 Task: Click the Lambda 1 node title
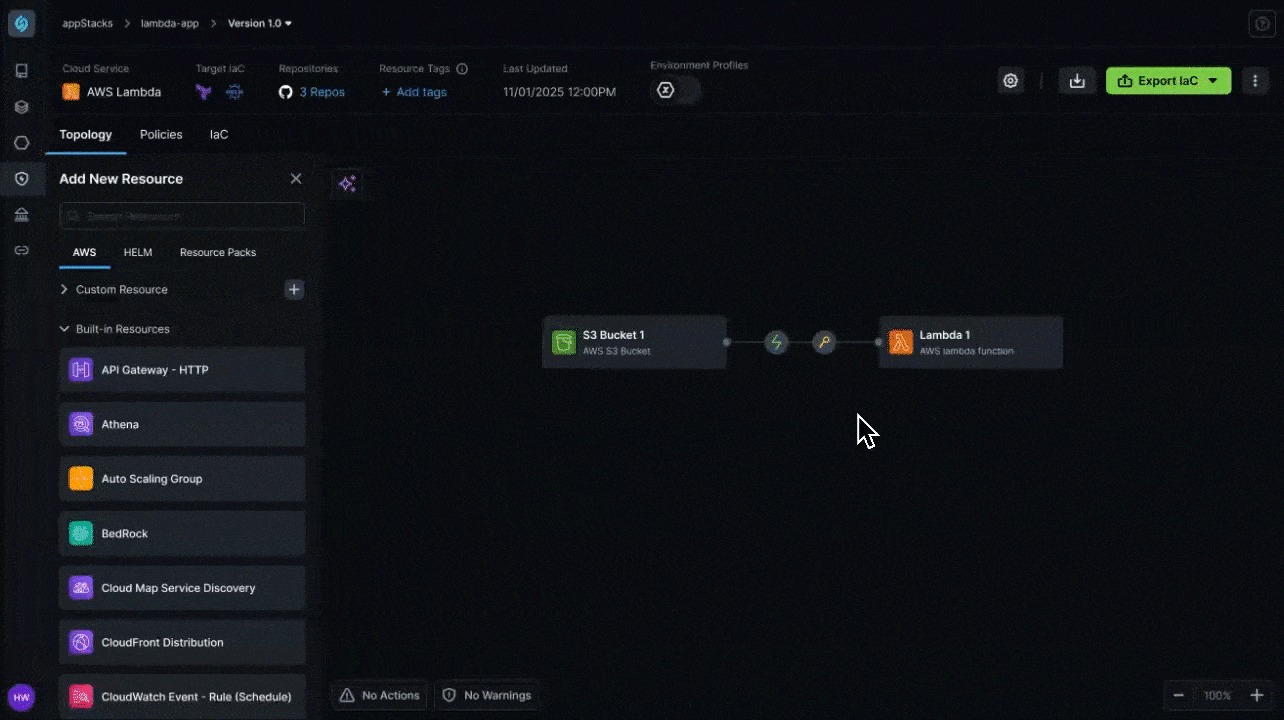pos(945,335)
